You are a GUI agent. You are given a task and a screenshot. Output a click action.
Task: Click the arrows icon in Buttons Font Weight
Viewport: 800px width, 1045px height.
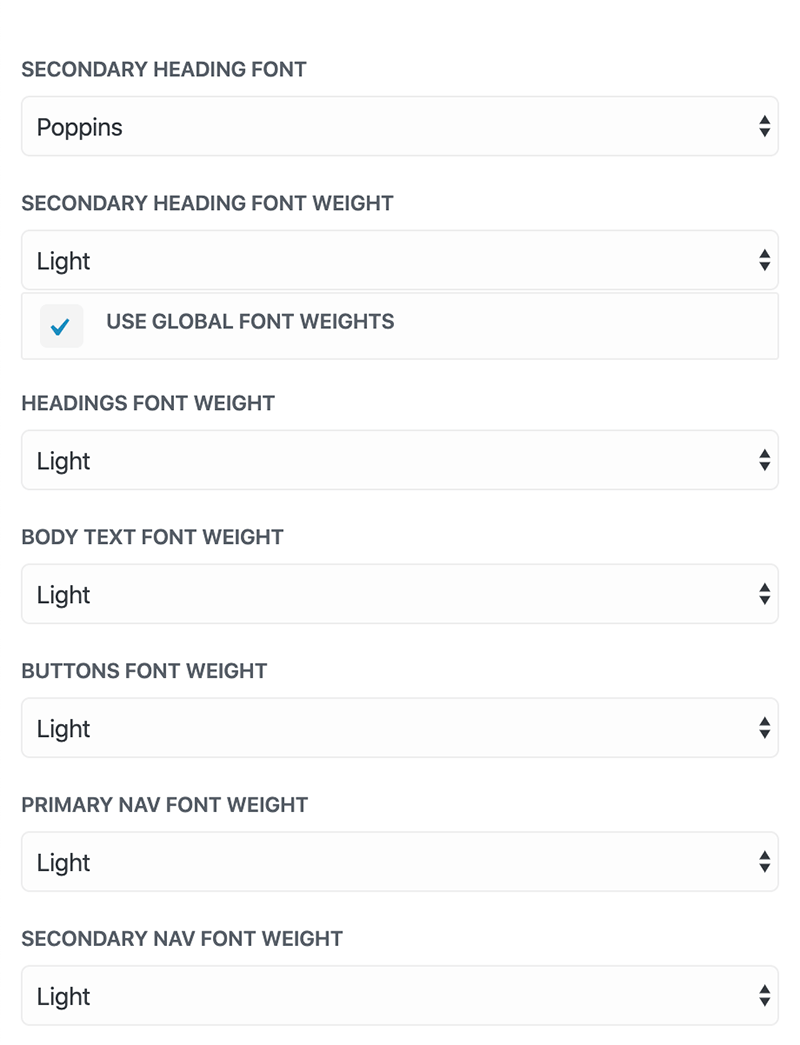[765, 728]
